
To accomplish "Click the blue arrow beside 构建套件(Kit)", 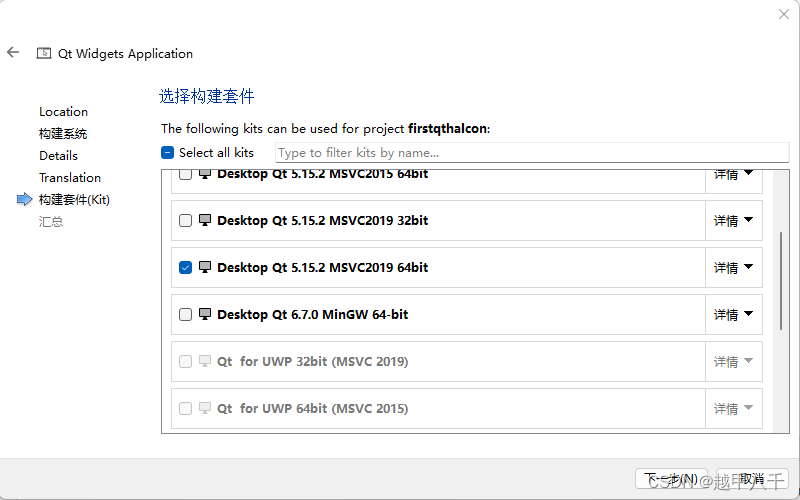I will point(24,199).
